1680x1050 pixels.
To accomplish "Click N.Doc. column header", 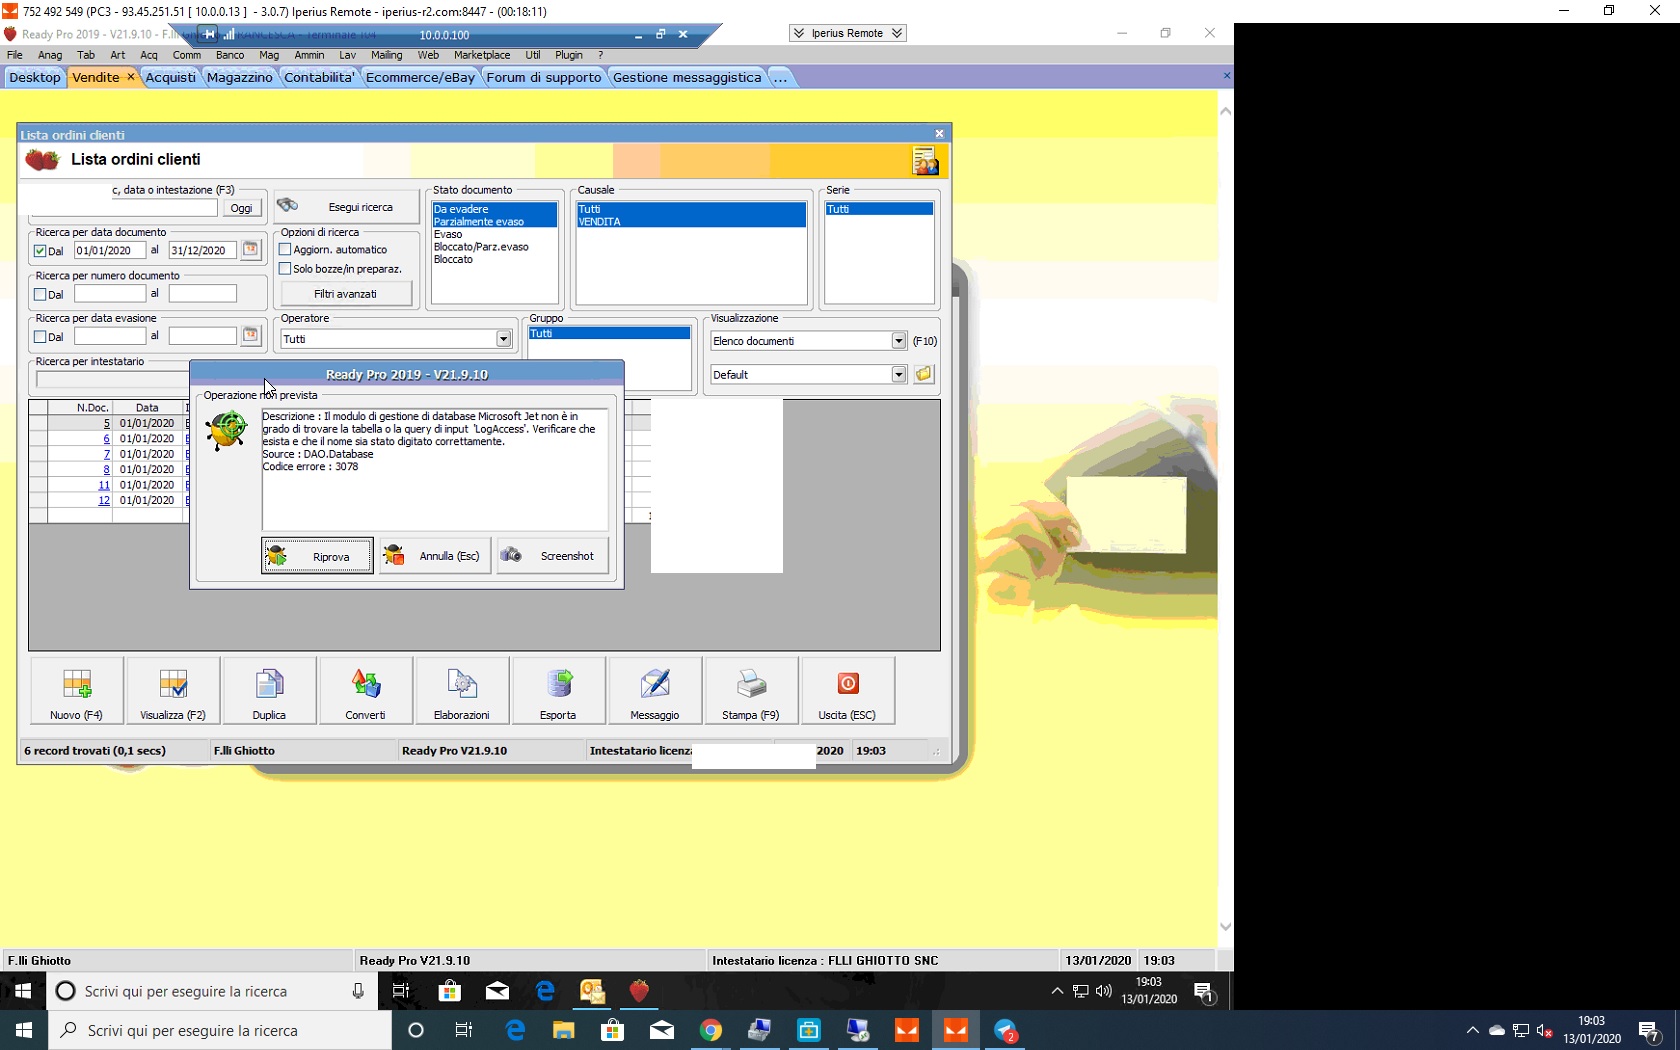I will (x=93, y=407).
